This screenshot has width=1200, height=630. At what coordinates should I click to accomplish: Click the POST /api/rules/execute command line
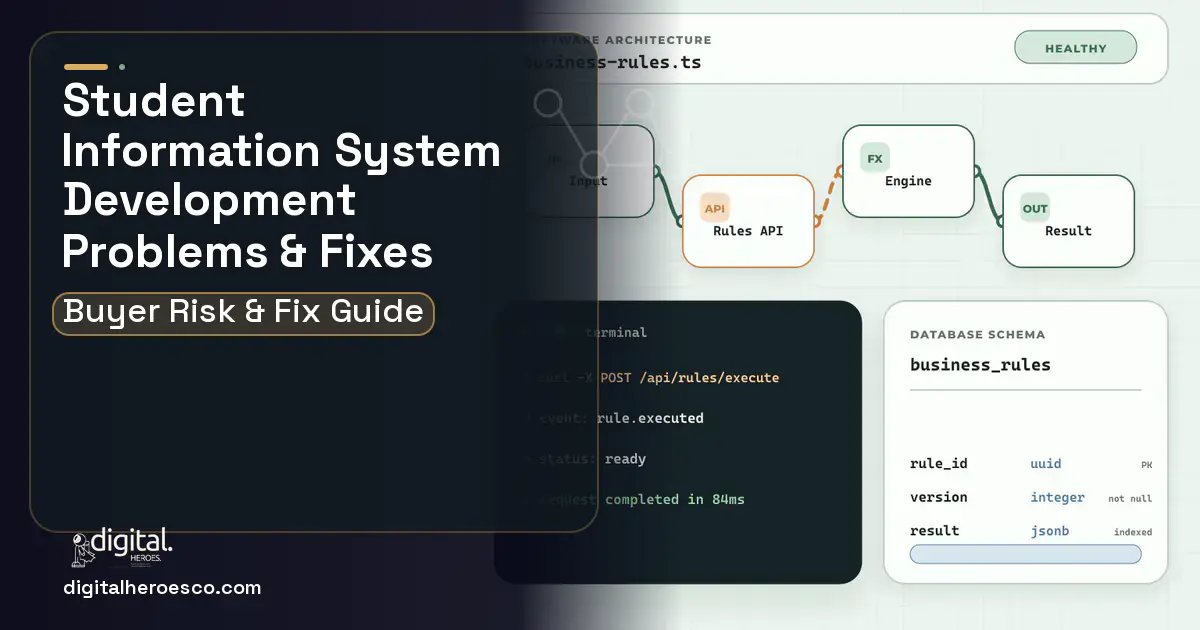pyautogui.click(x=652, y=378)
